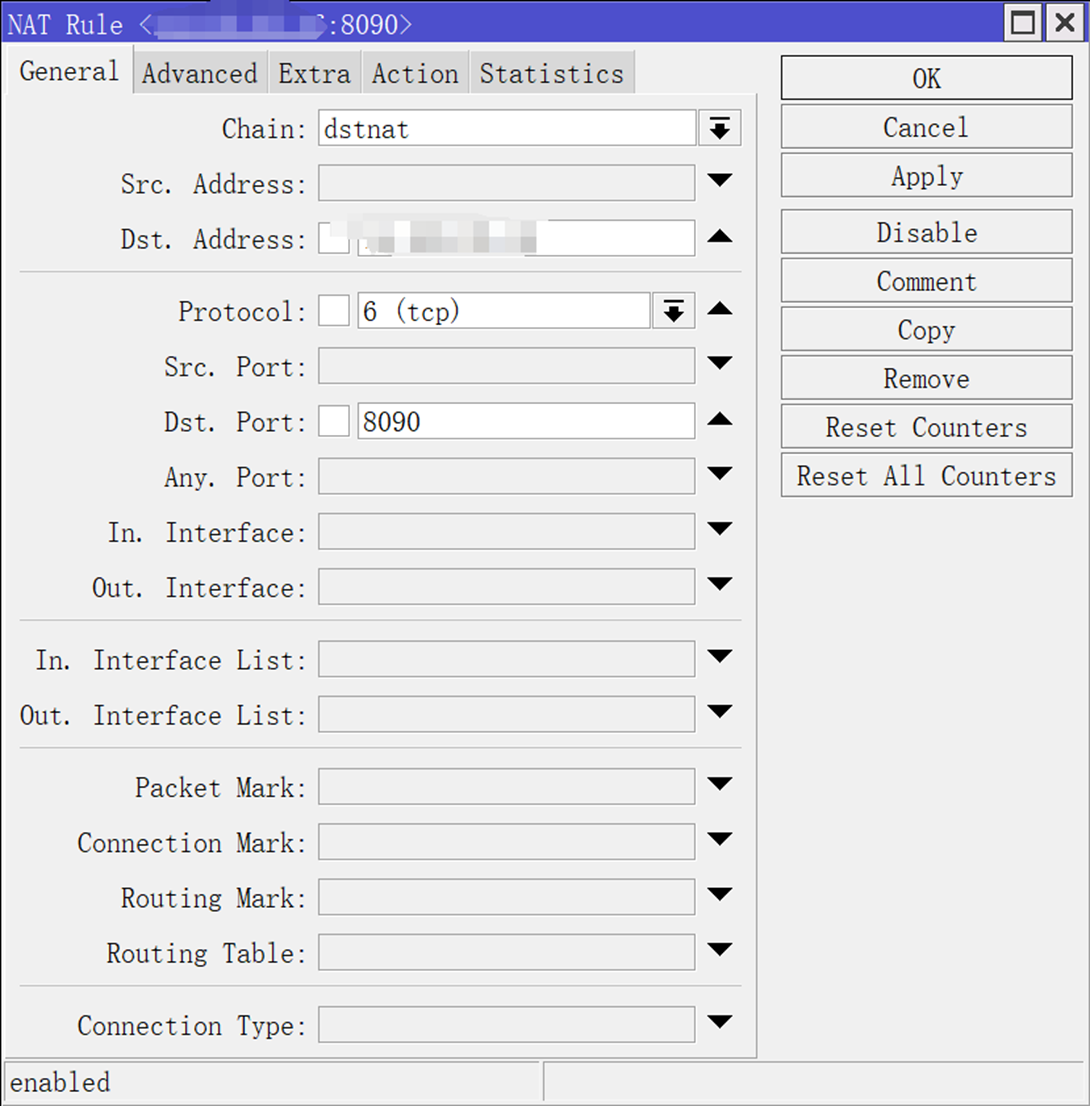Image resolution: width=1090 pixels, height=1106 pixels.
Task: Expand the Out. Interface List arrow
Action: coord(720,712)
